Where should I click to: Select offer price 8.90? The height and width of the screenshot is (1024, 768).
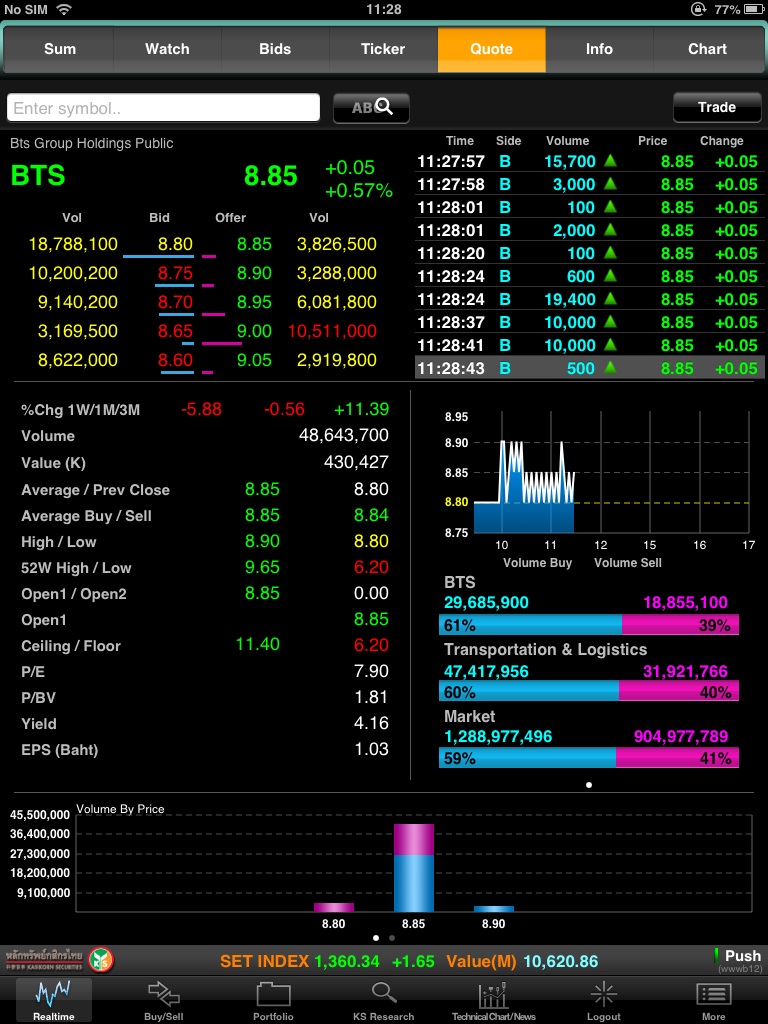254,273
